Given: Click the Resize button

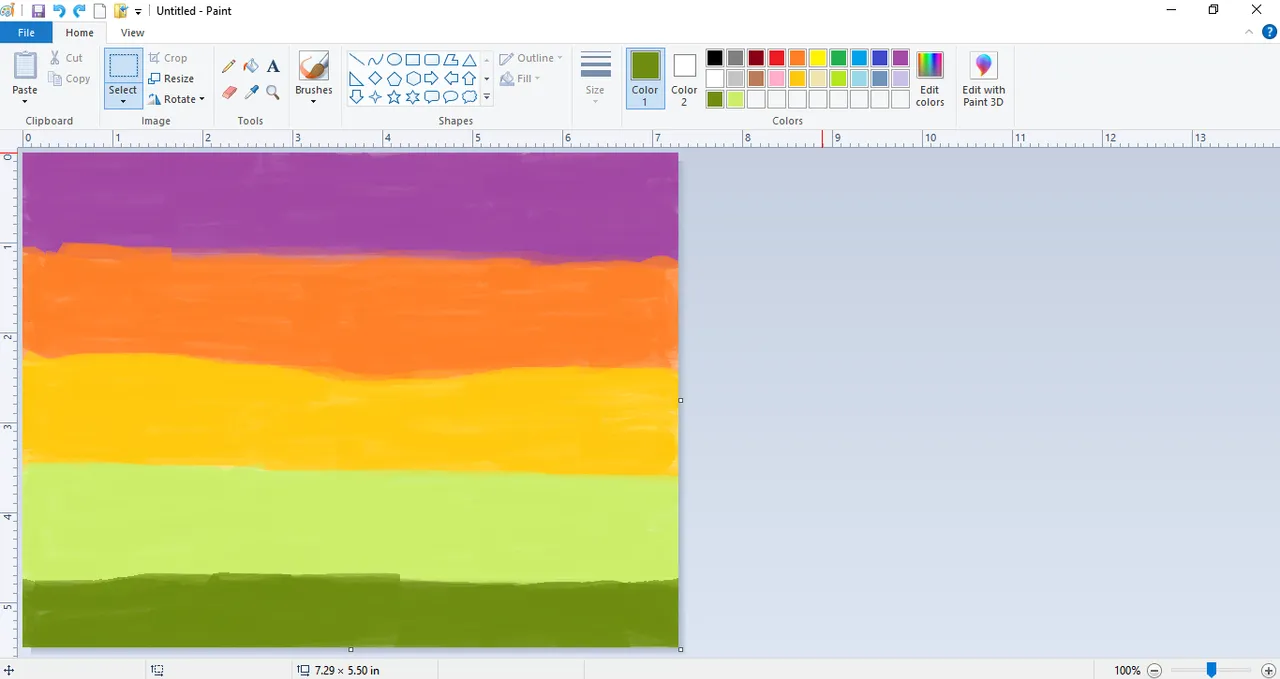Looking at the screenshot, I should click(171, 78).
